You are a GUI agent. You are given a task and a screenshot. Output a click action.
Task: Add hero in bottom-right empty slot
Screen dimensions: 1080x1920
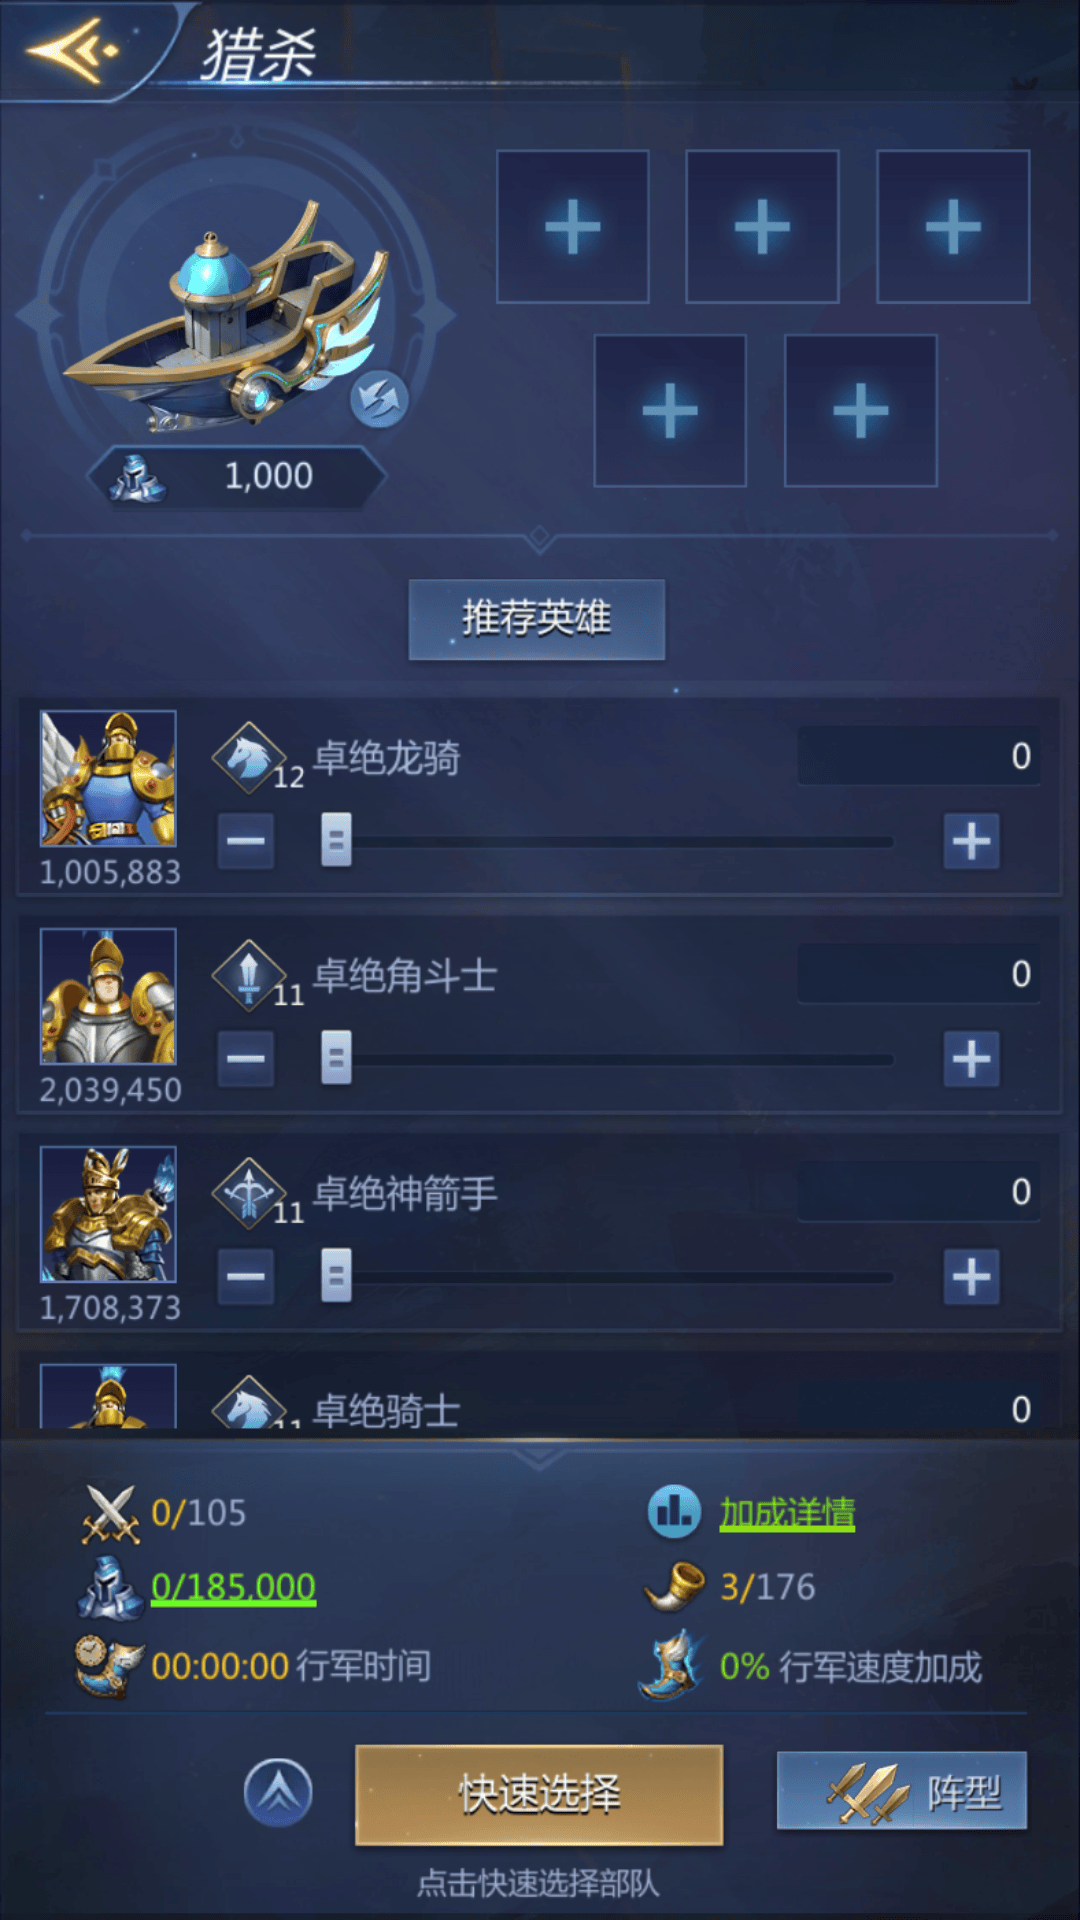[861, 411]
